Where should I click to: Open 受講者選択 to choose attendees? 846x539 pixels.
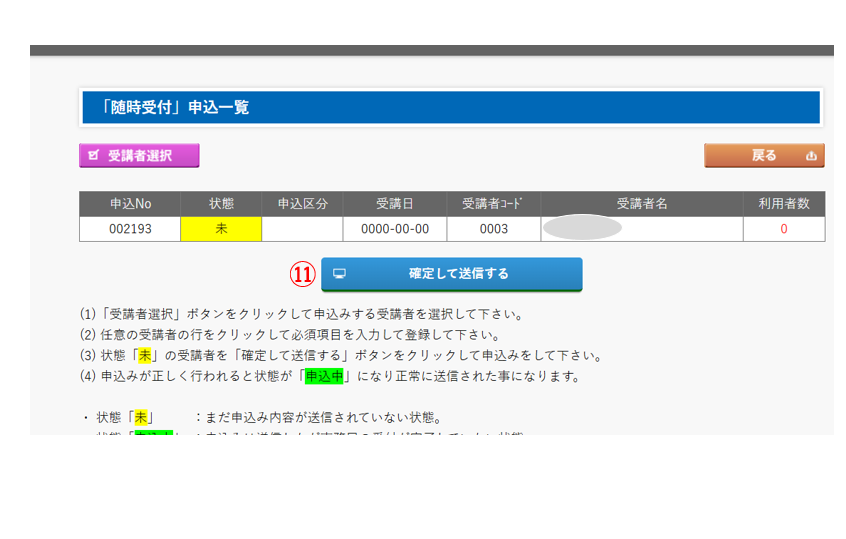[139, 156]
